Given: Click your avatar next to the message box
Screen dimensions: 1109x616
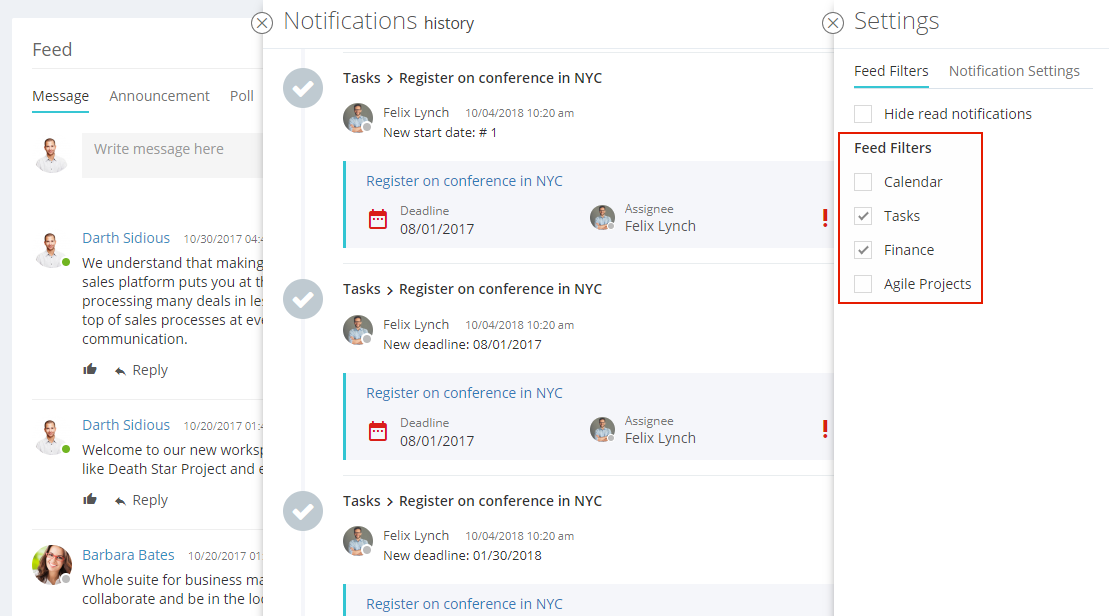Looking at the screenshot, I should 51,155.
